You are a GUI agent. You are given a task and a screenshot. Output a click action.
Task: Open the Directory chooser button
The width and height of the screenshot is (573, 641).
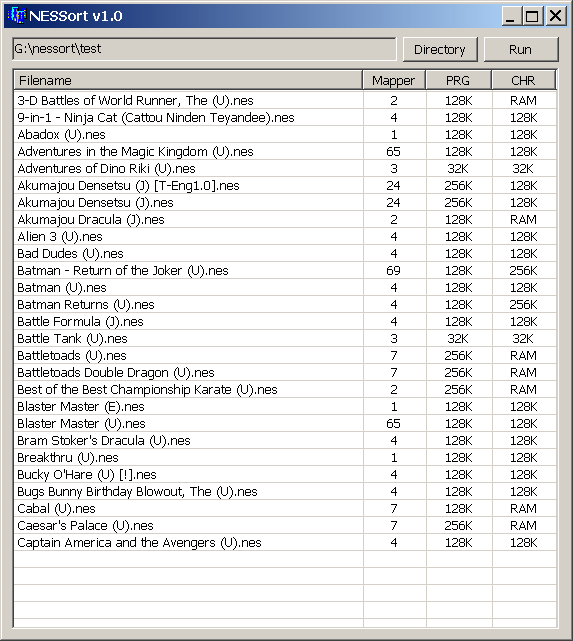440,49
